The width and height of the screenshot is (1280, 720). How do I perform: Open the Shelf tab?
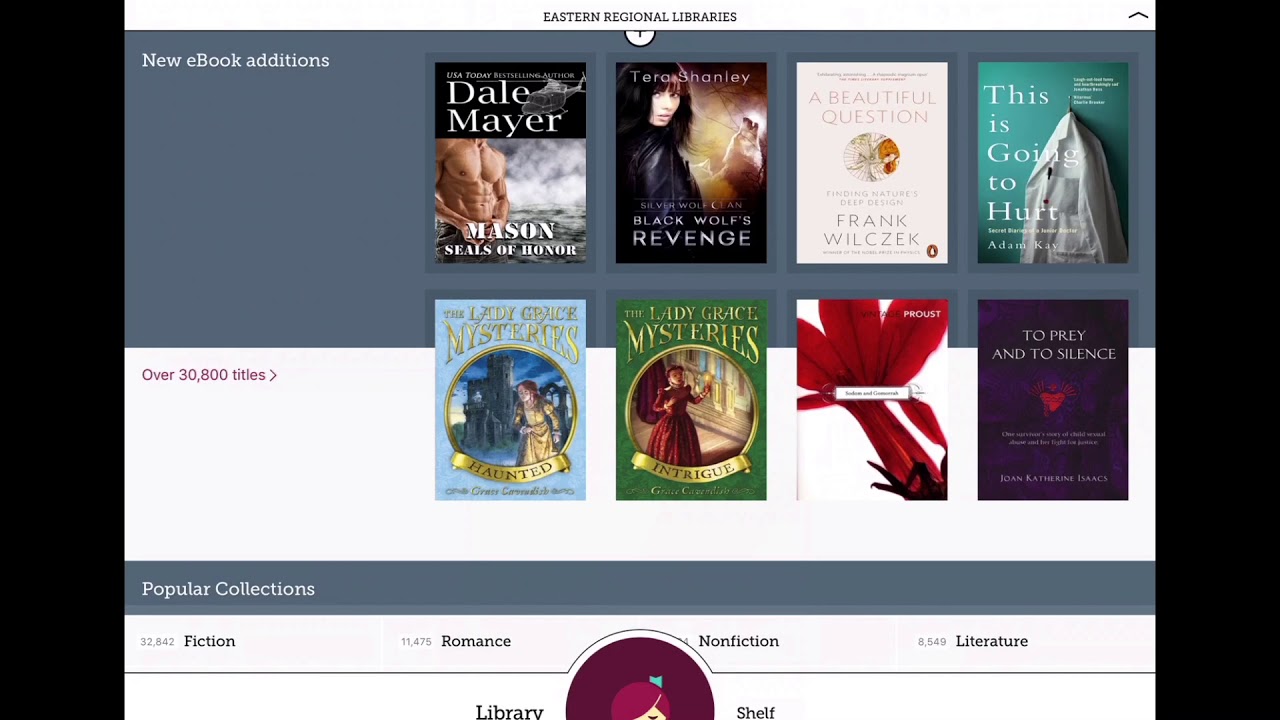(x=755, y=712)
